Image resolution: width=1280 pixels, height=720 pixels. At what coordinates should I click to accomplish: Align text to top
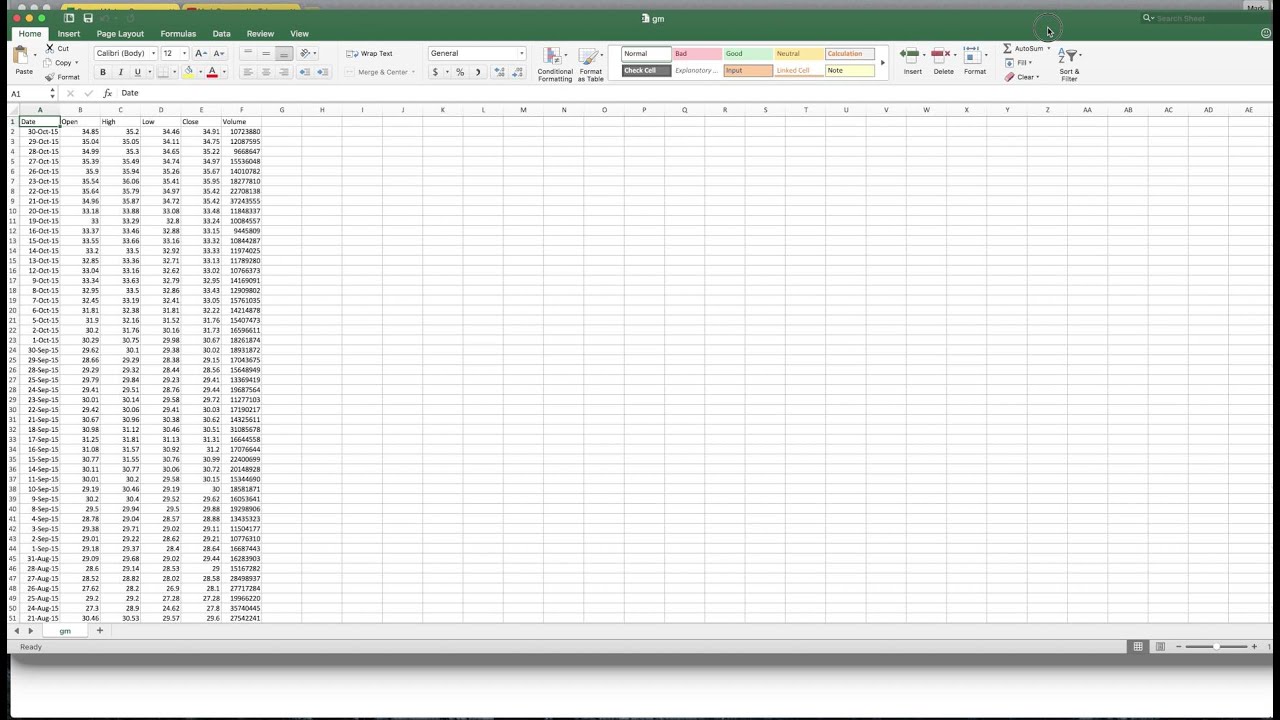coord(248,53)
